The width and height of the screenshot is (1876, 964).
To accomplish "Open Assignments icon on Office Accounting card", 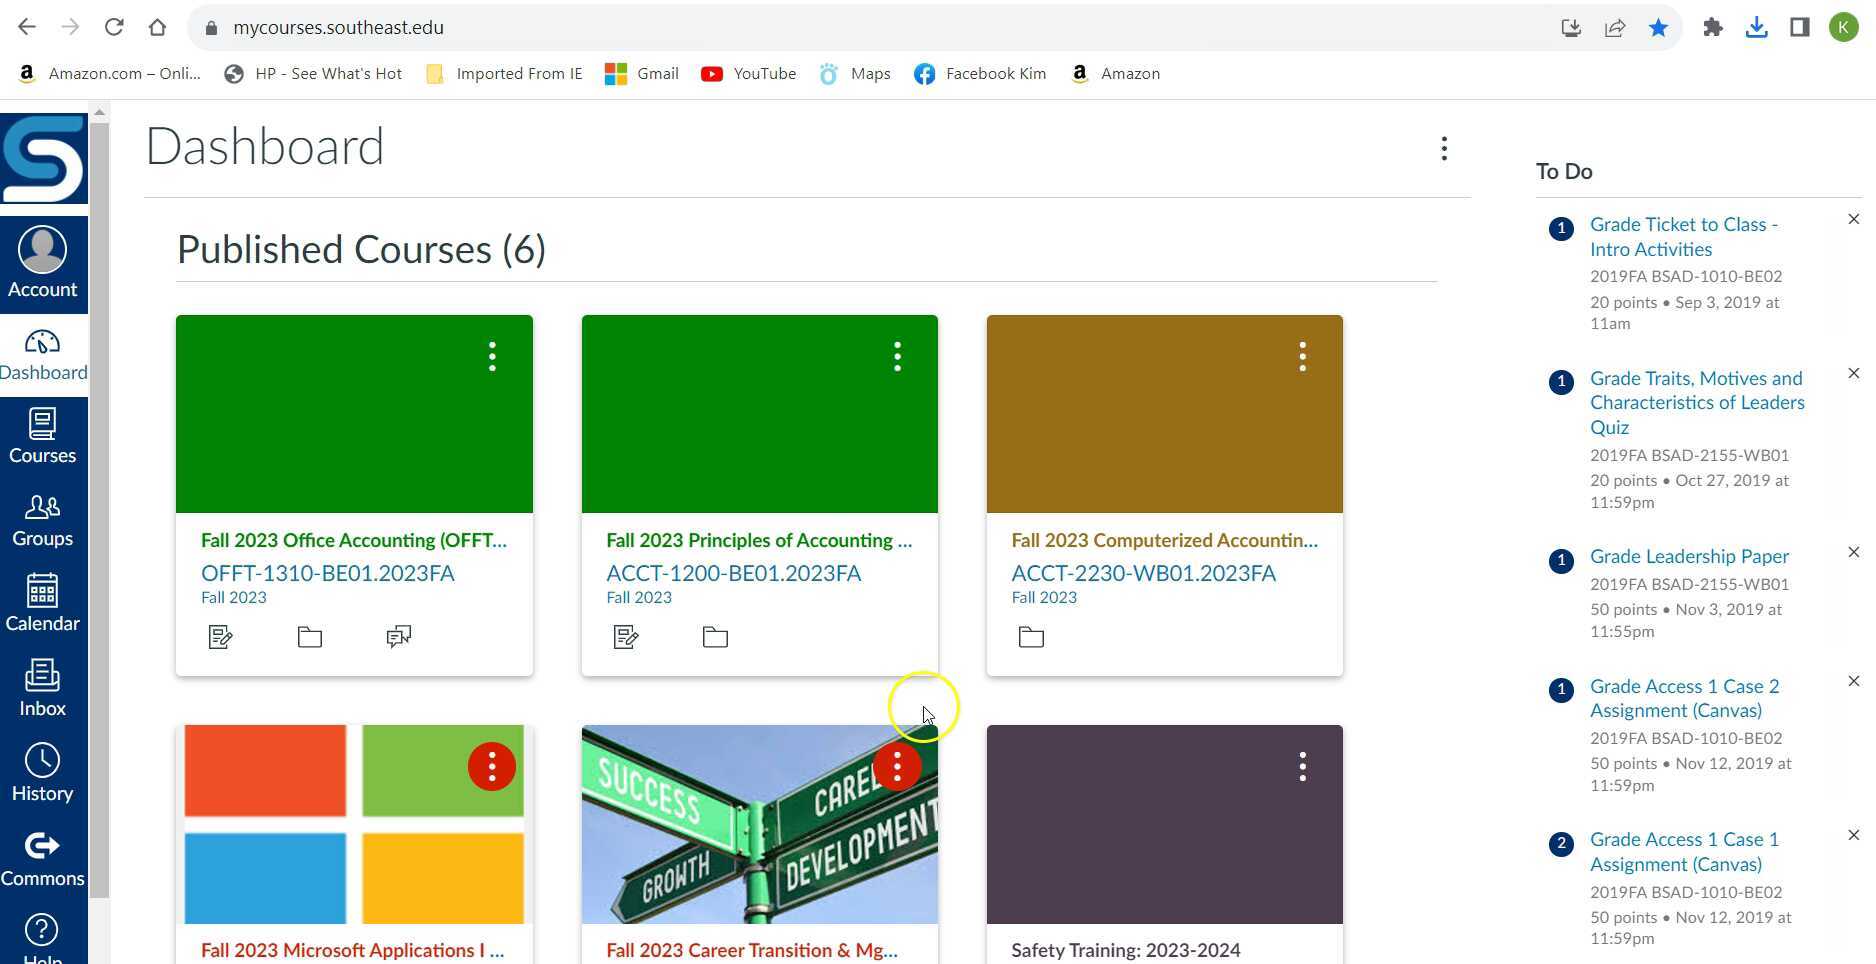I will pos(220,637).
